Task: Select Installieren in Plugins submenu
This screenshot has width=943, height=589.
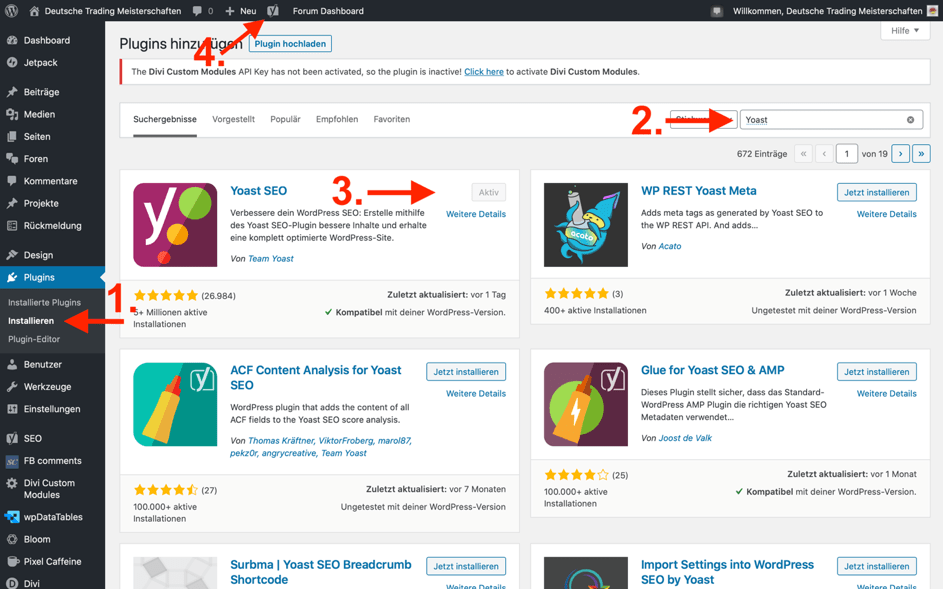Action: (31, 321)
